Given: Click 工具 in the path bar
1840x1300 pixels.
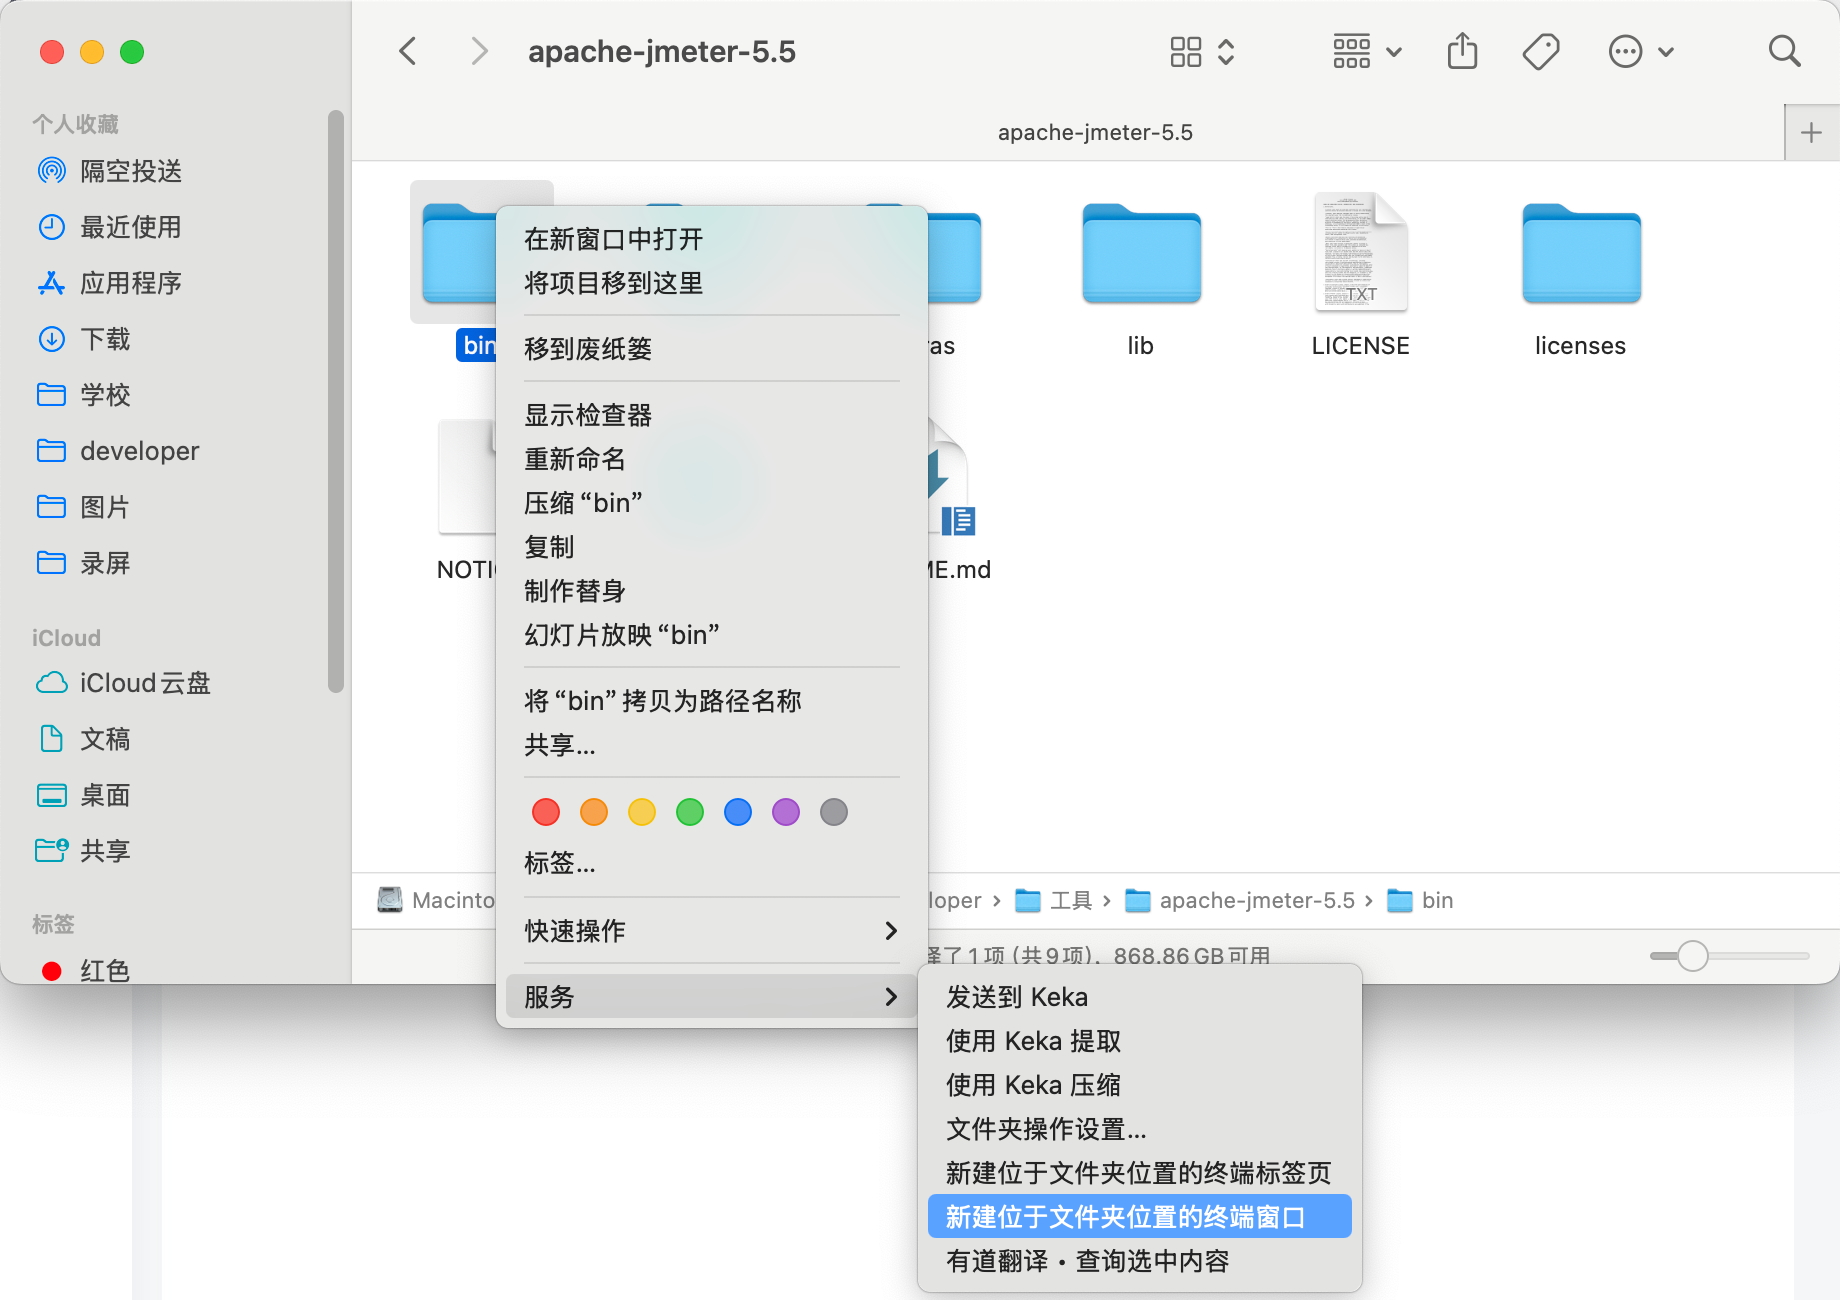Looking at the screenshot, I should 1053,900.
